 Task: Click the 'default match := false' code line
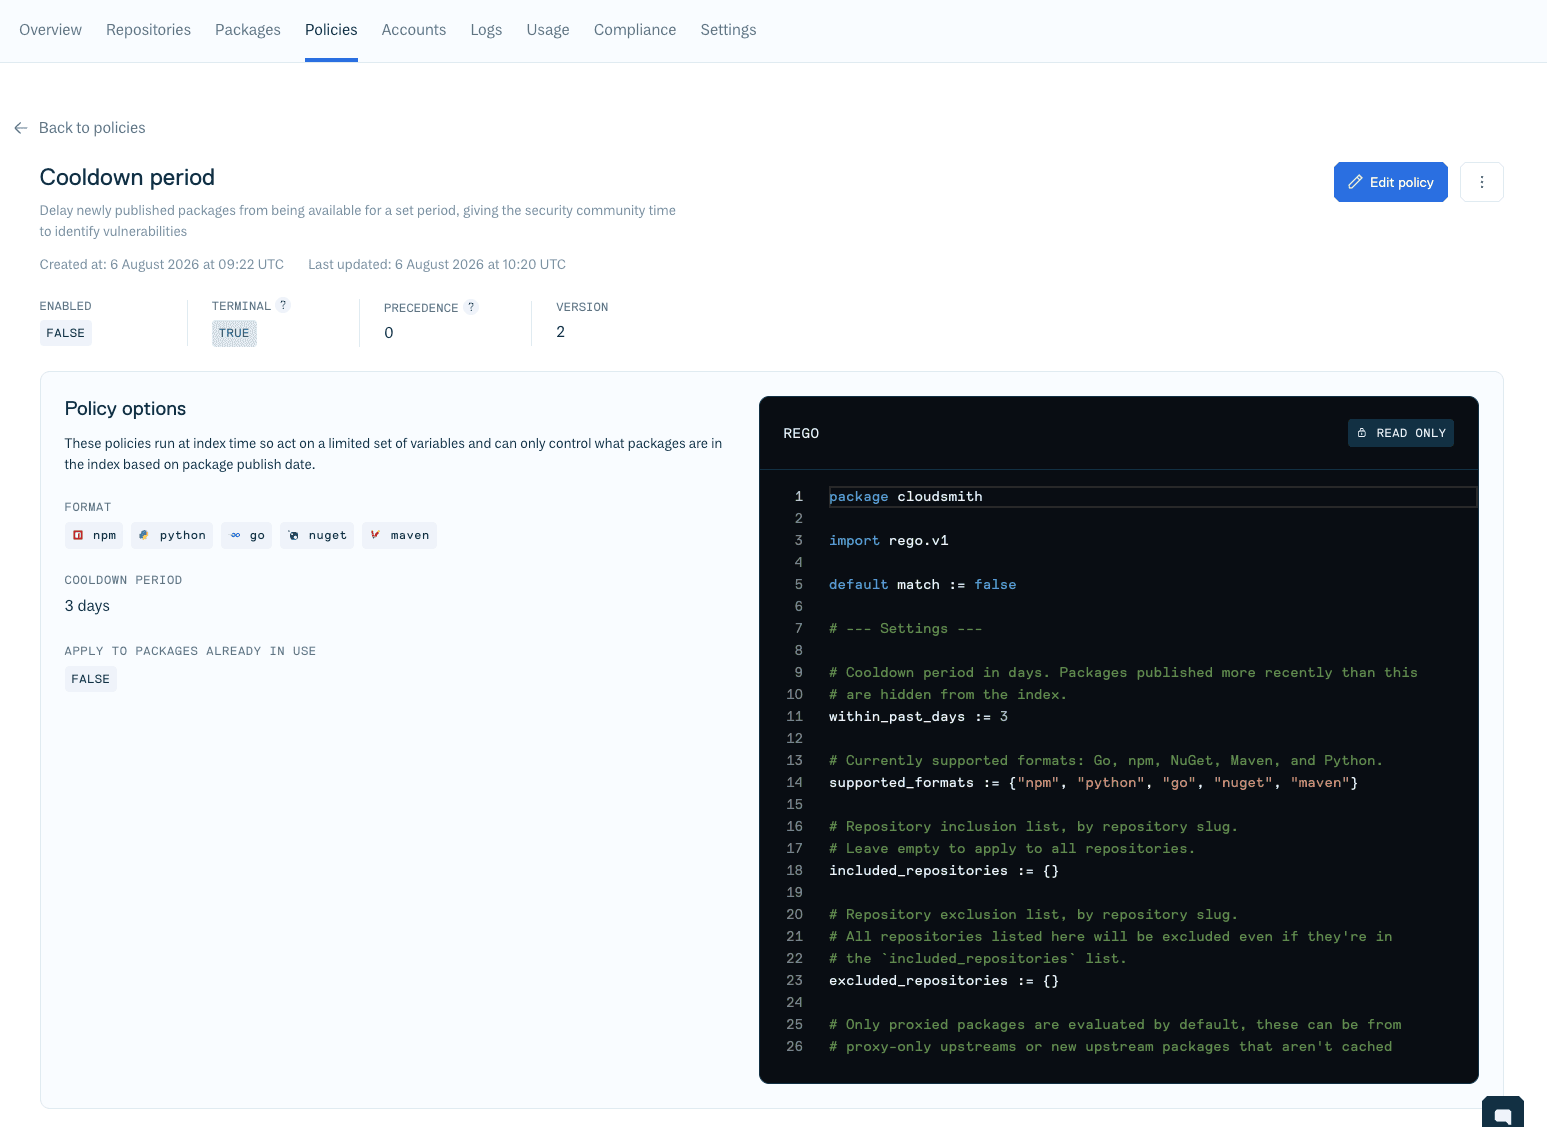[x=922, y=585]
